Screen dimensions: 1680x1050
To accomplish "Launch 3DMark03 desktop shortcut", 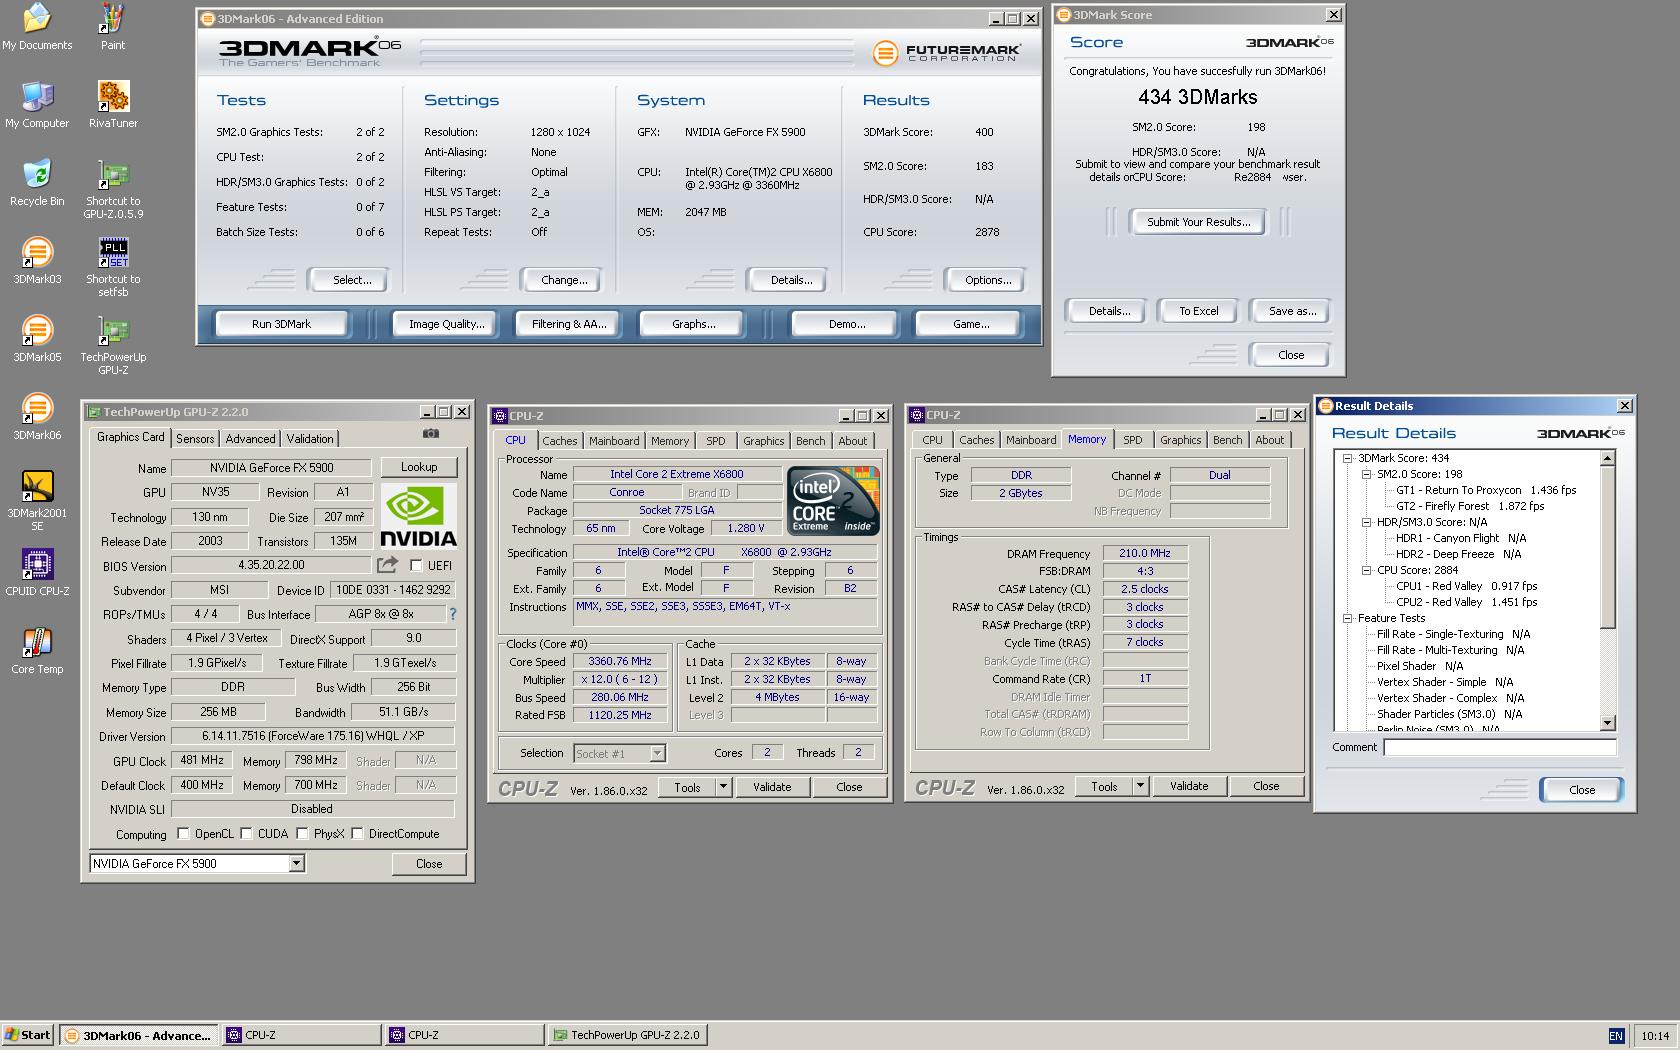I will point(37,260).
